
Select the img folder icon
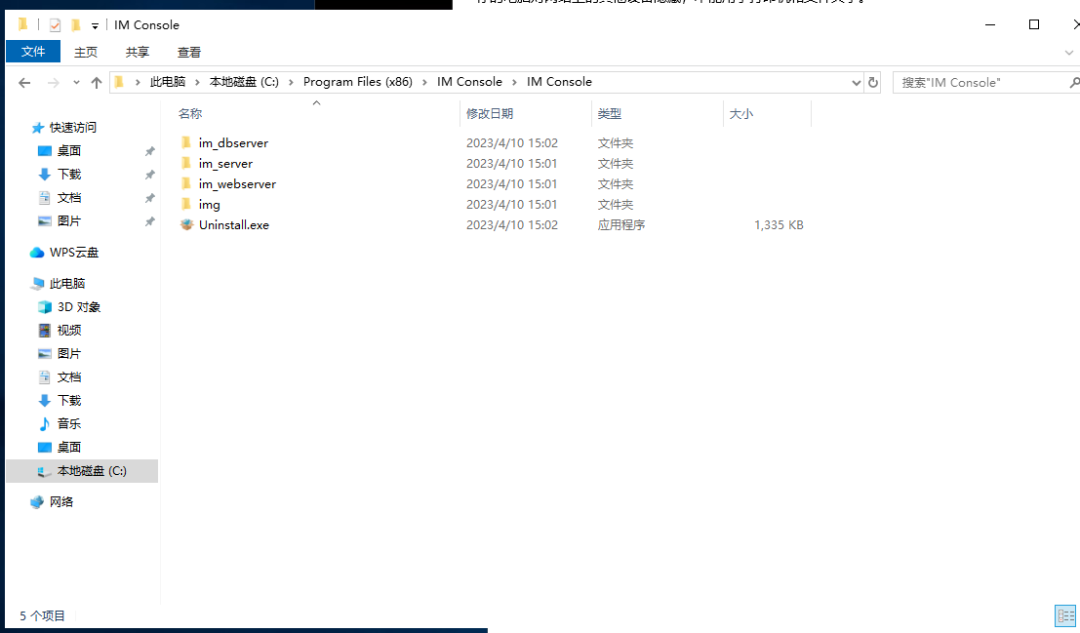[x=186, y=204]
